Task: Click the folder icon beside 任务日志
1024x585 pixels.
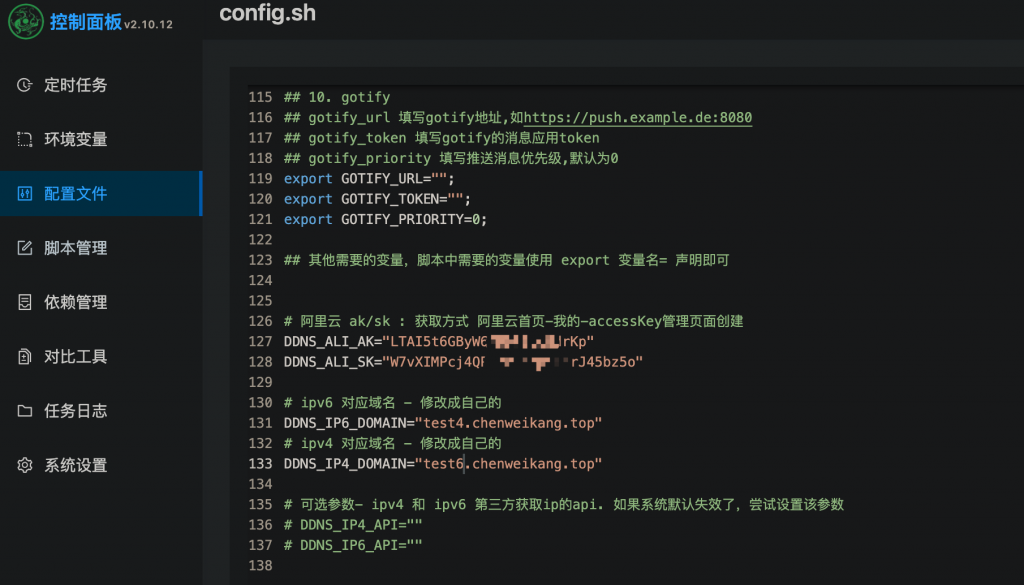Action: tap(25, 411)
